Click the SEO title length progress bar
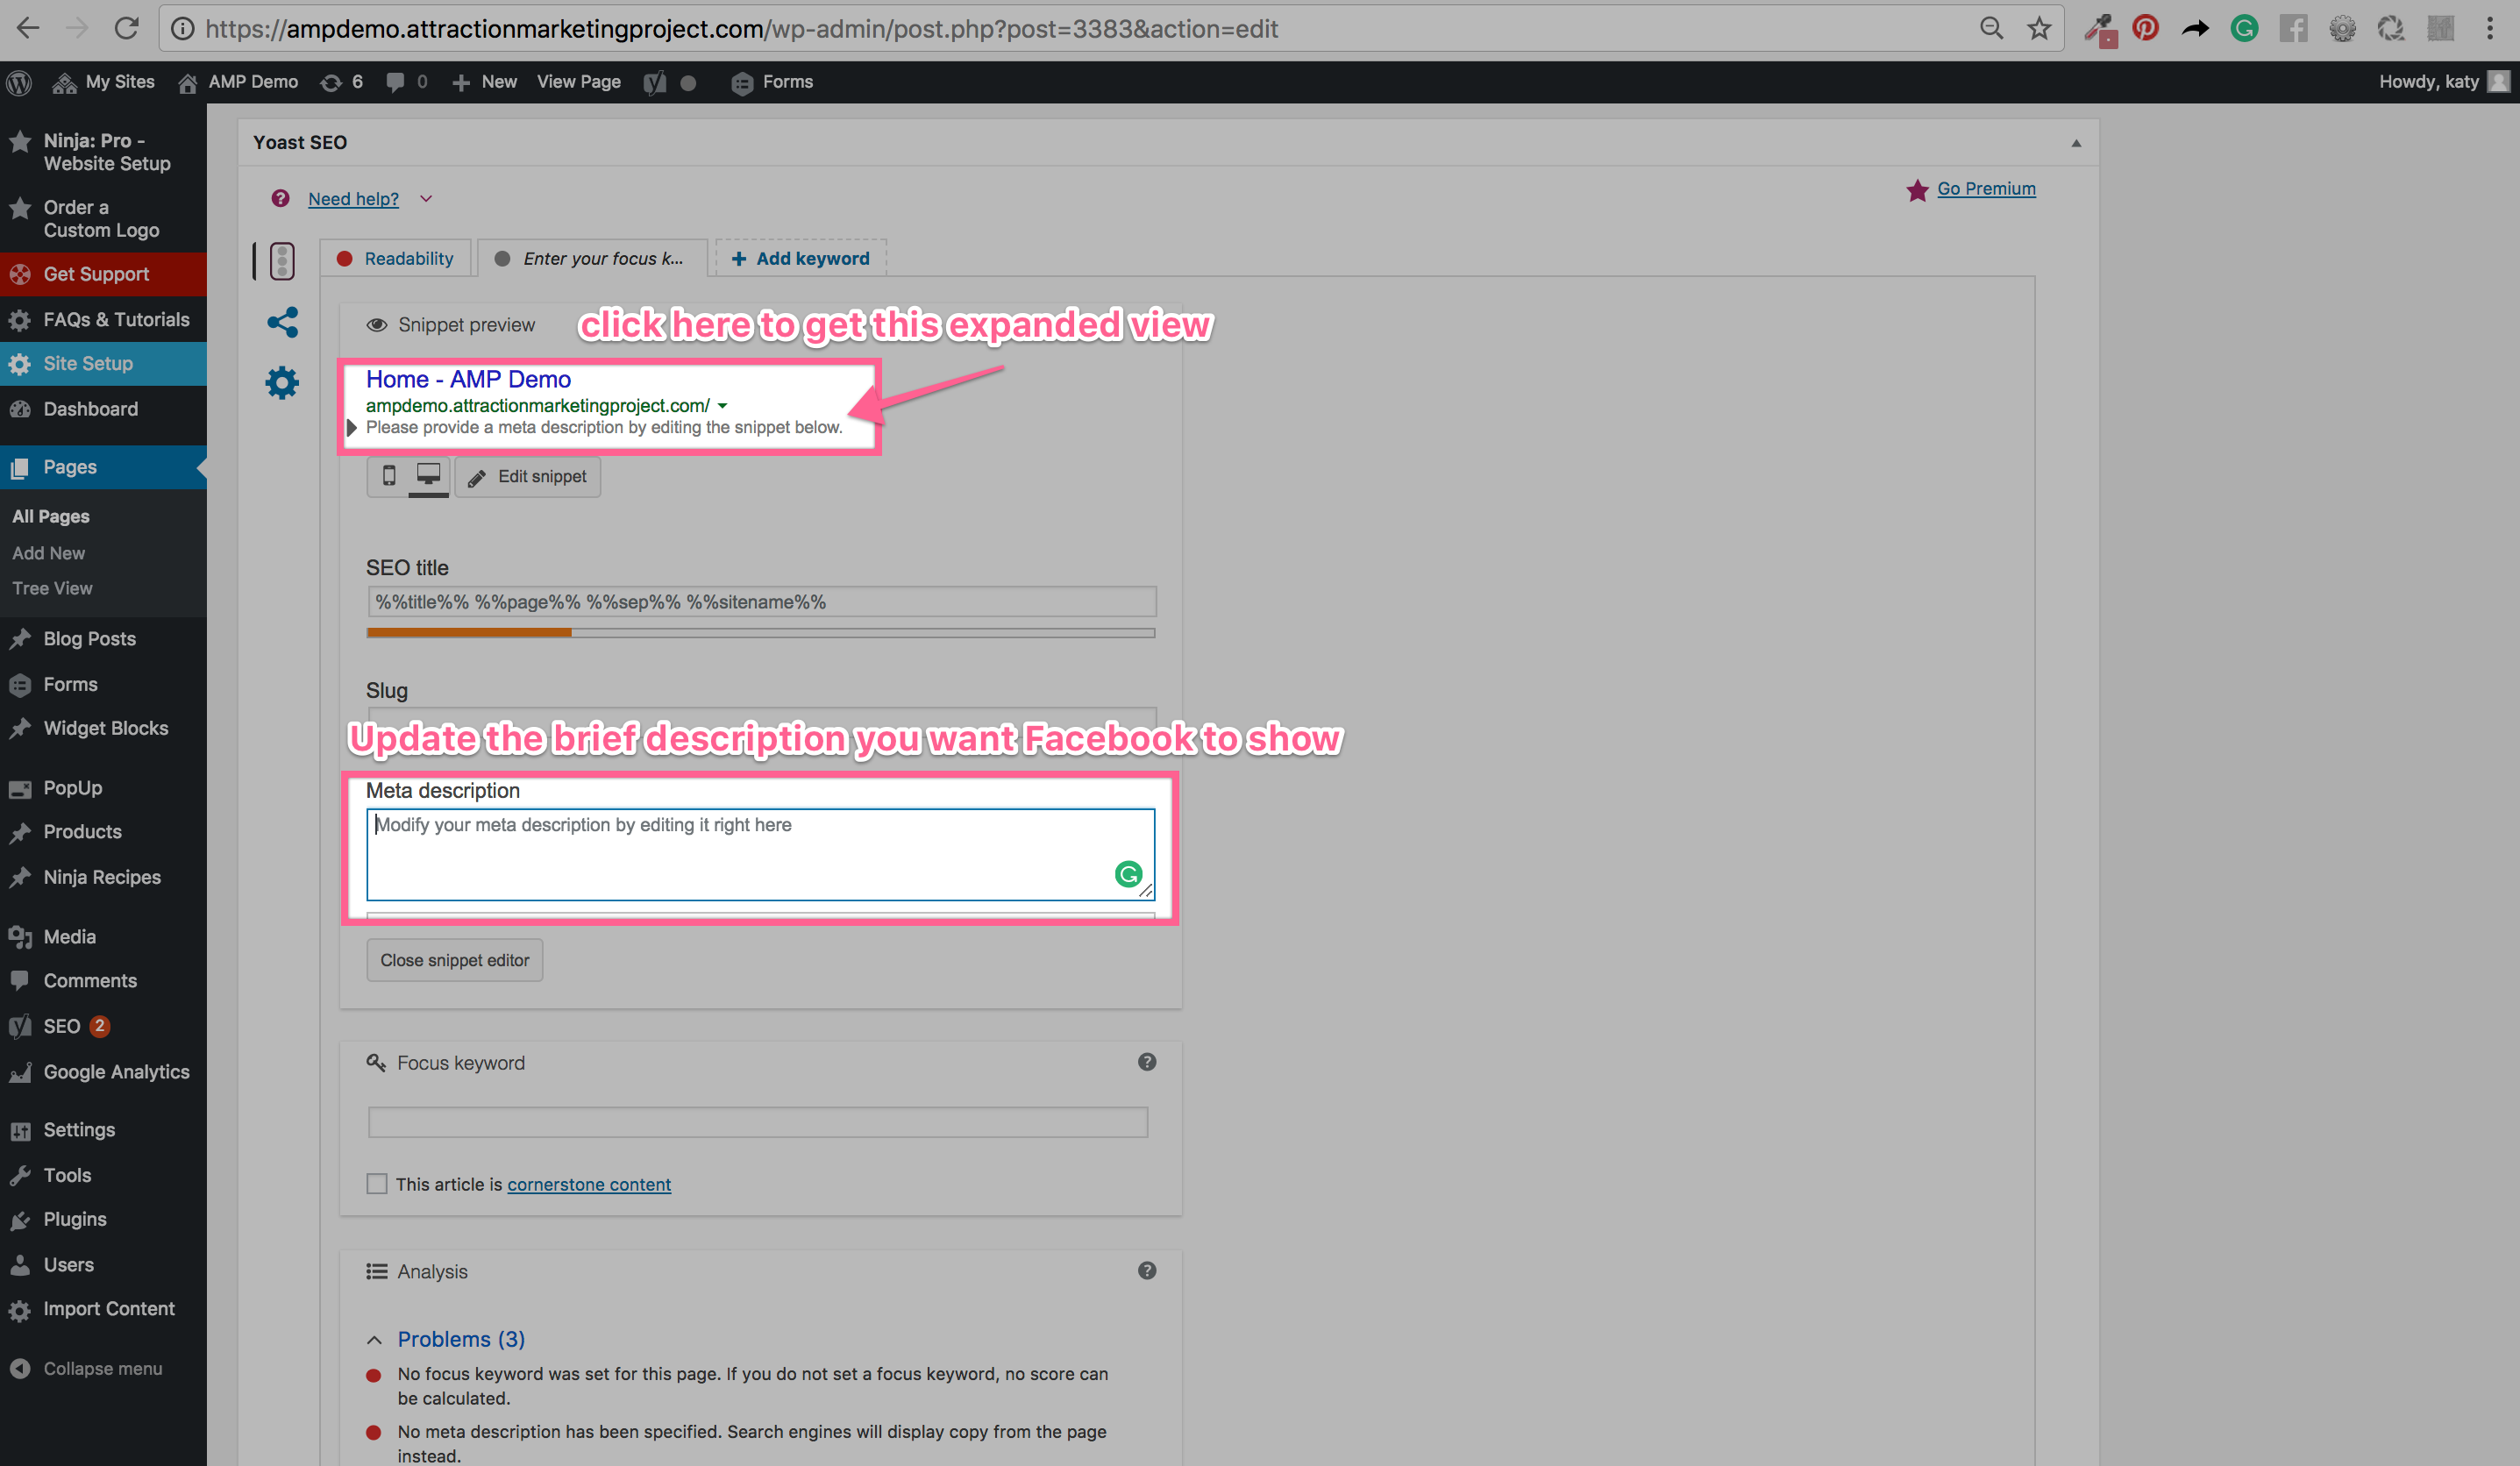2520x1466 pixels. click(760, 633)
